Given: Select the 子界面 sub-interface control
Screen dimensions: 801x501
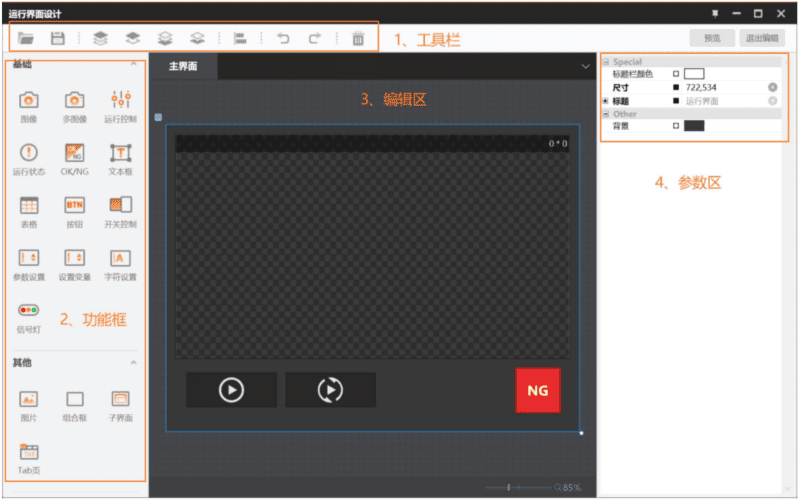Looking at the screenshot, I should pos(121,405).
